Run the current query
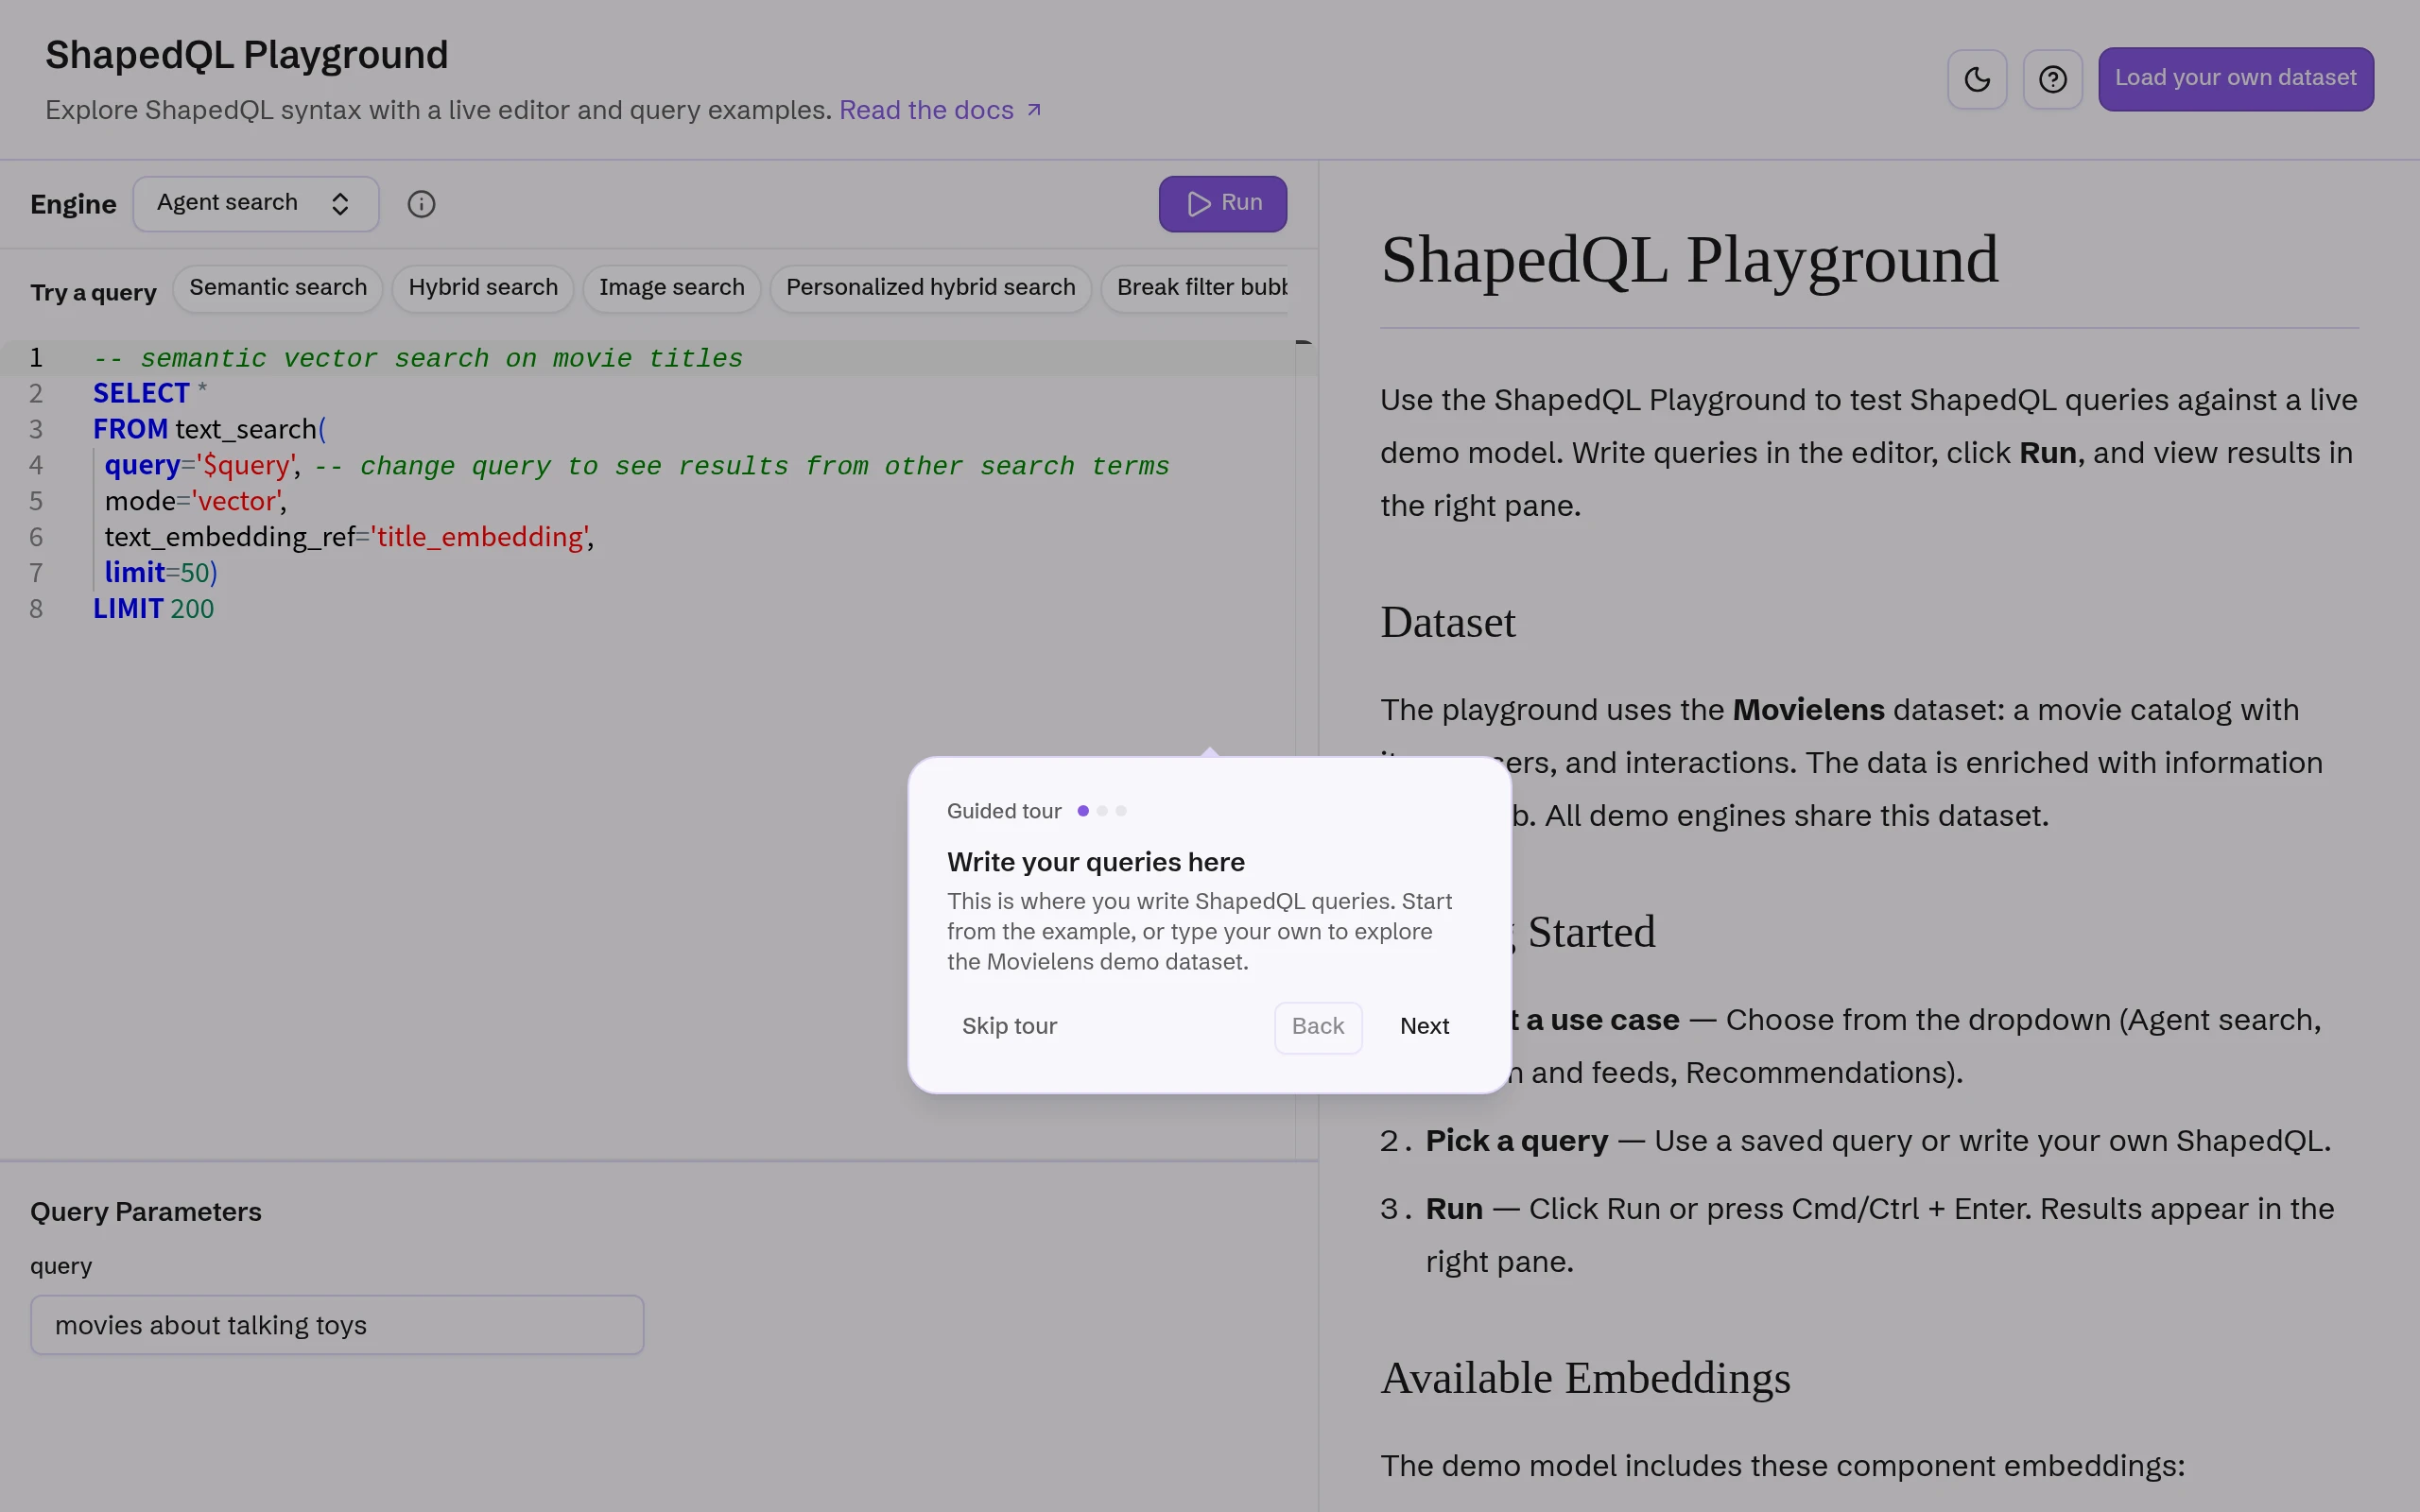Screen dimensions: 2420x1512 pos(1222,204)
